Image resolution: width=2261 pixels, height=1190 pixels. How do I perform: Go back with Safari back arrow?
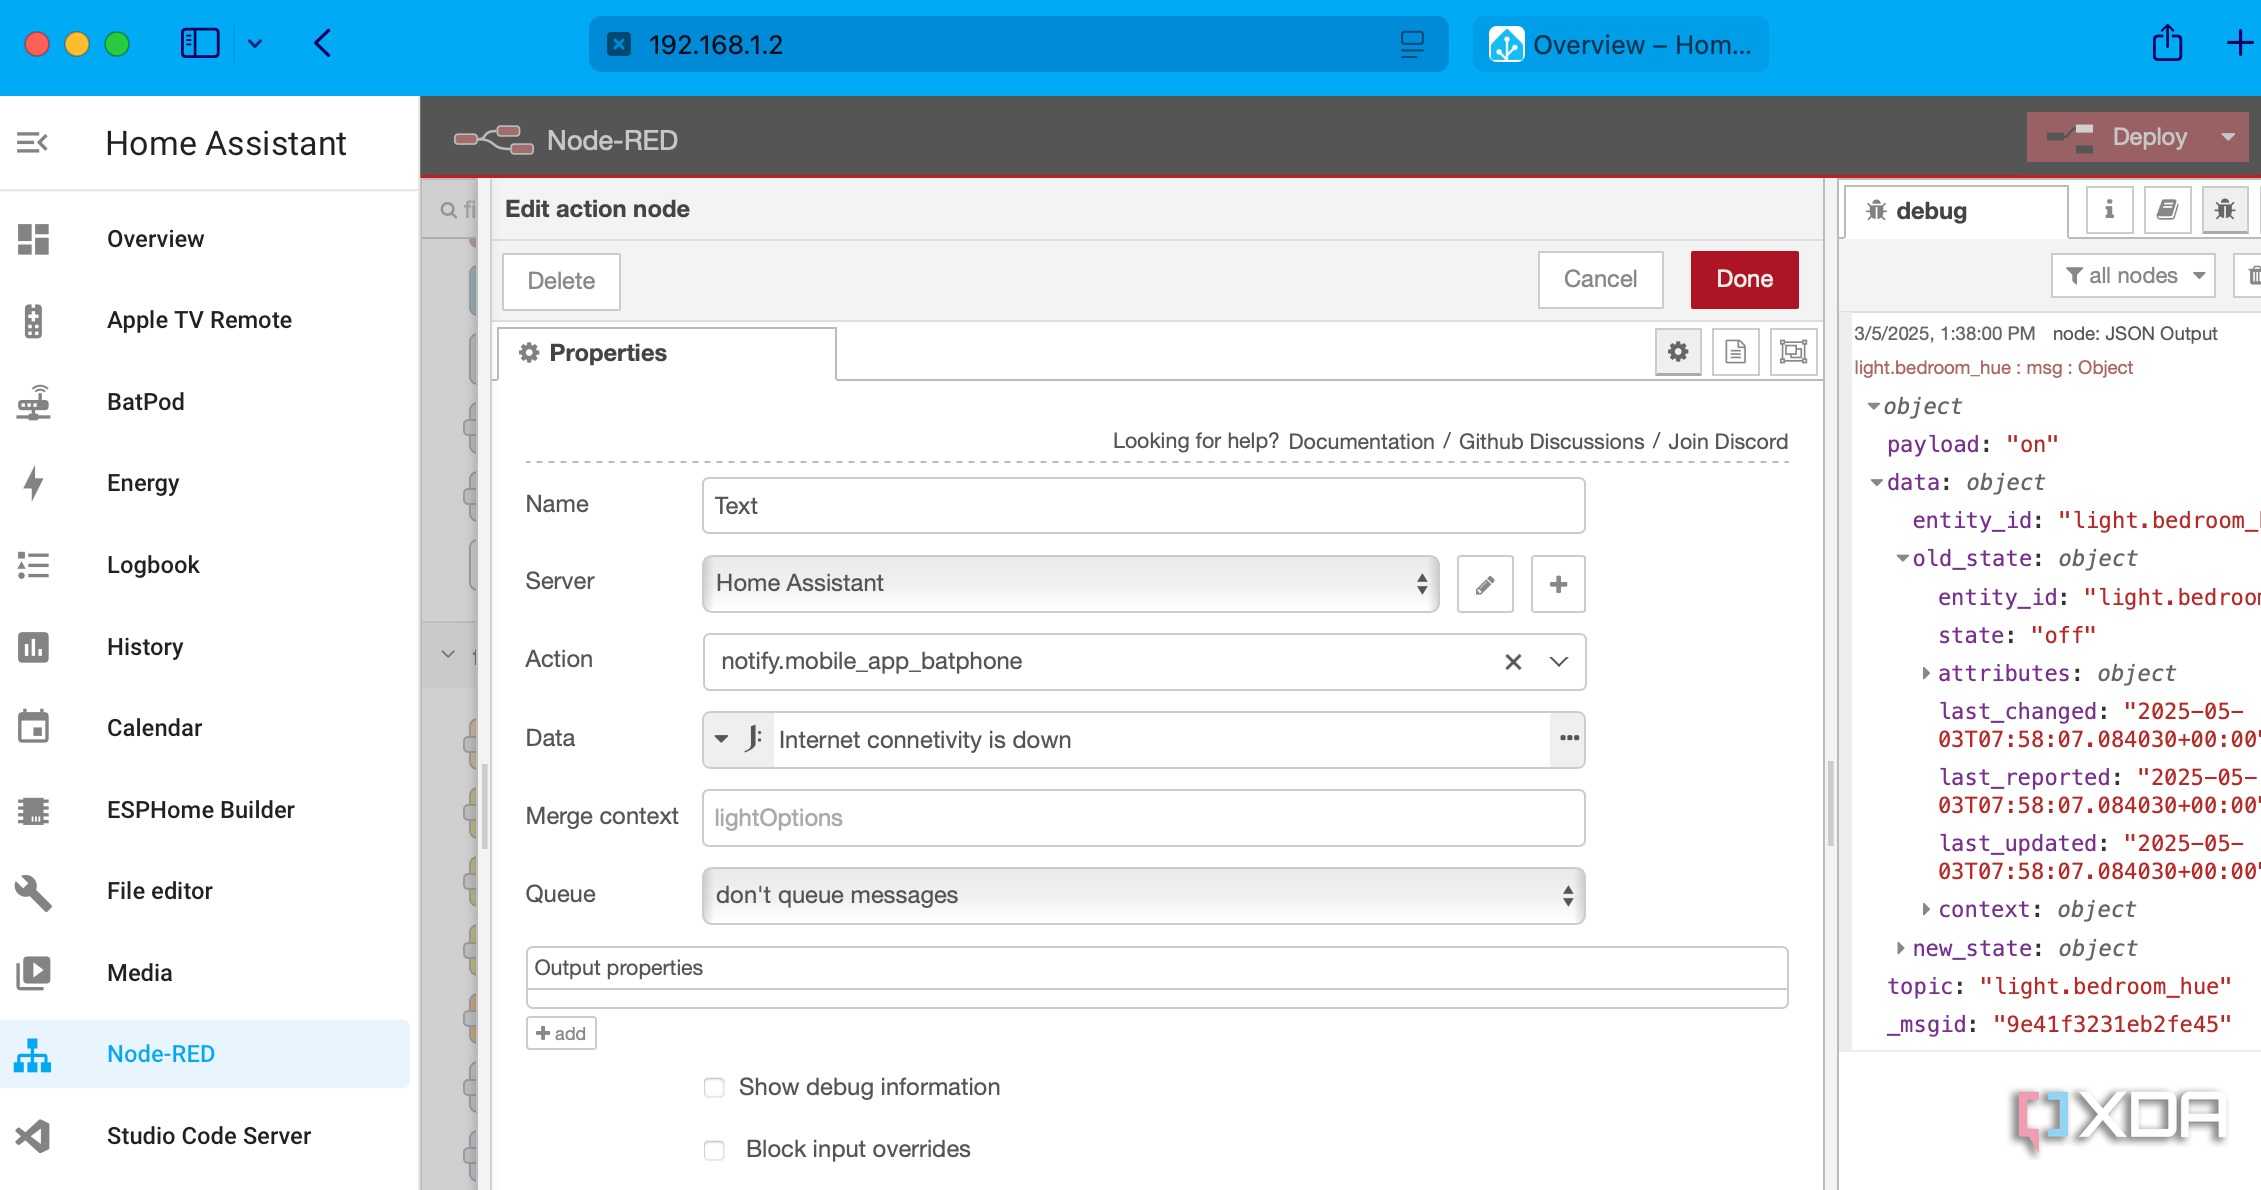click(322, 43)
